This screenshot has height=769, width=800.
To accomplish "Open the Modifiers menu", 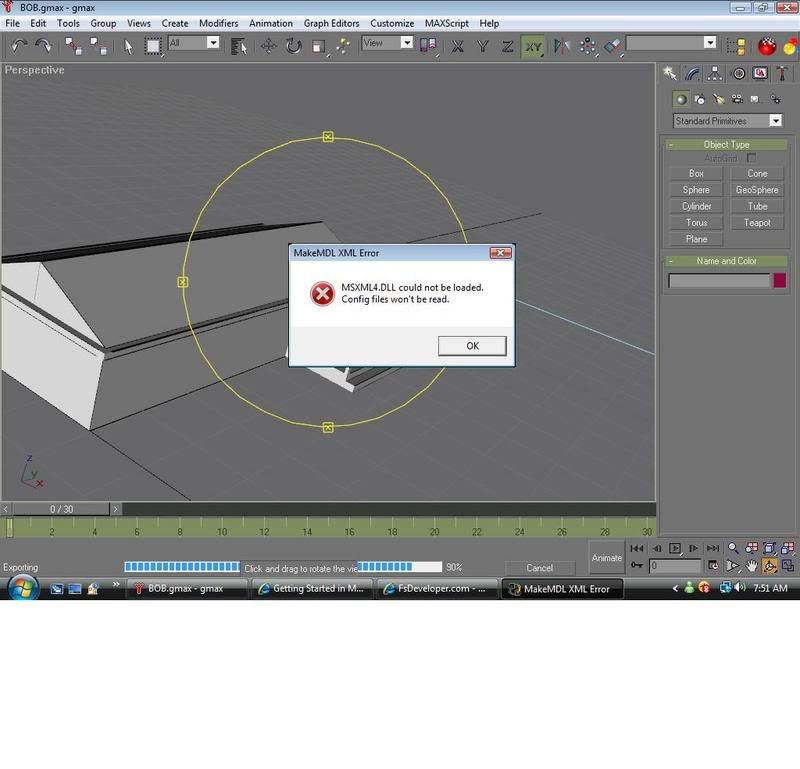I will 218,23.
